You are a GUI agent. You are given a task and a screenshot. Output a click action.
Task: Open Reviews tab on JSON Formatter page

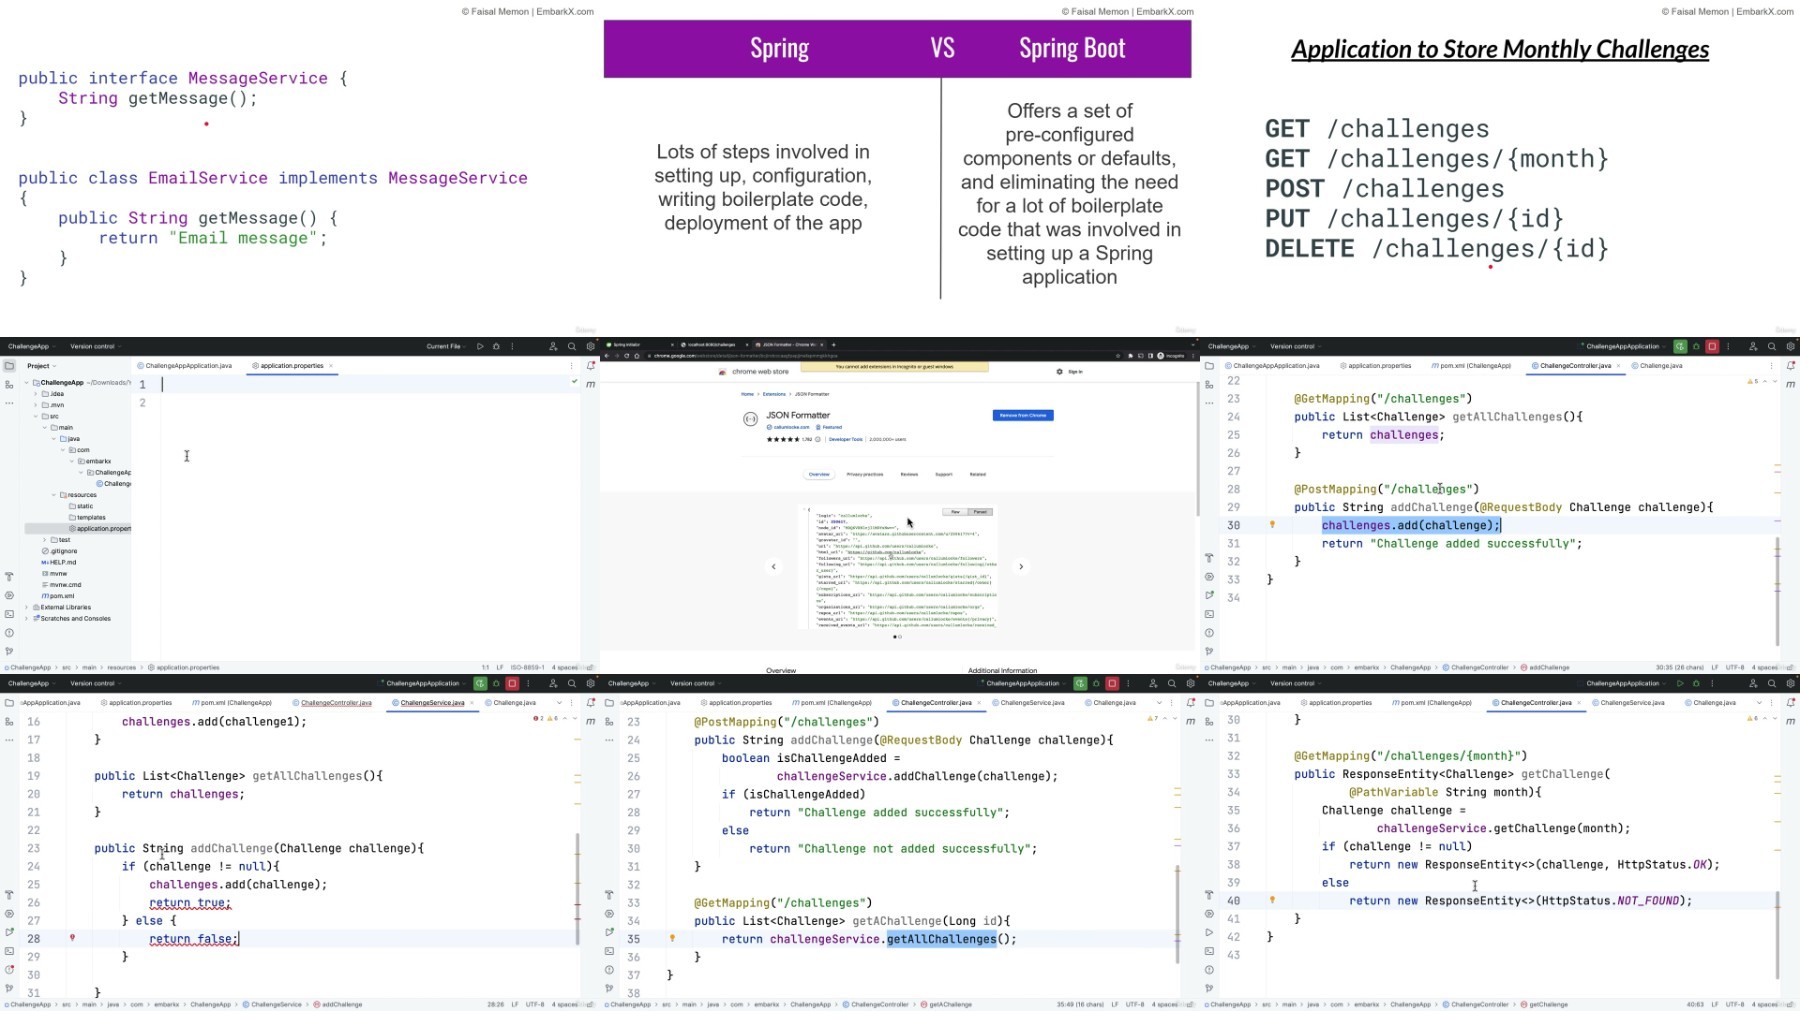909,474
